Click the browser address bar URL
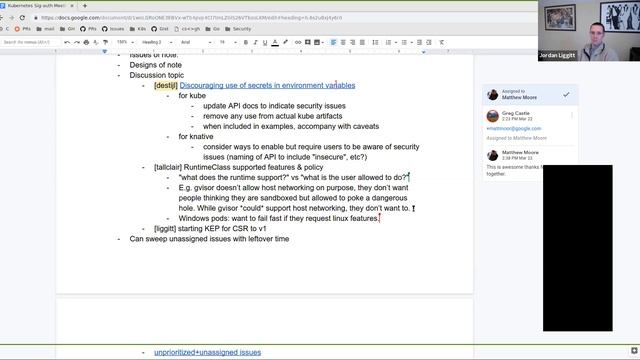The width and height of the screenshot is (640, 360). (x=191, y=18)
